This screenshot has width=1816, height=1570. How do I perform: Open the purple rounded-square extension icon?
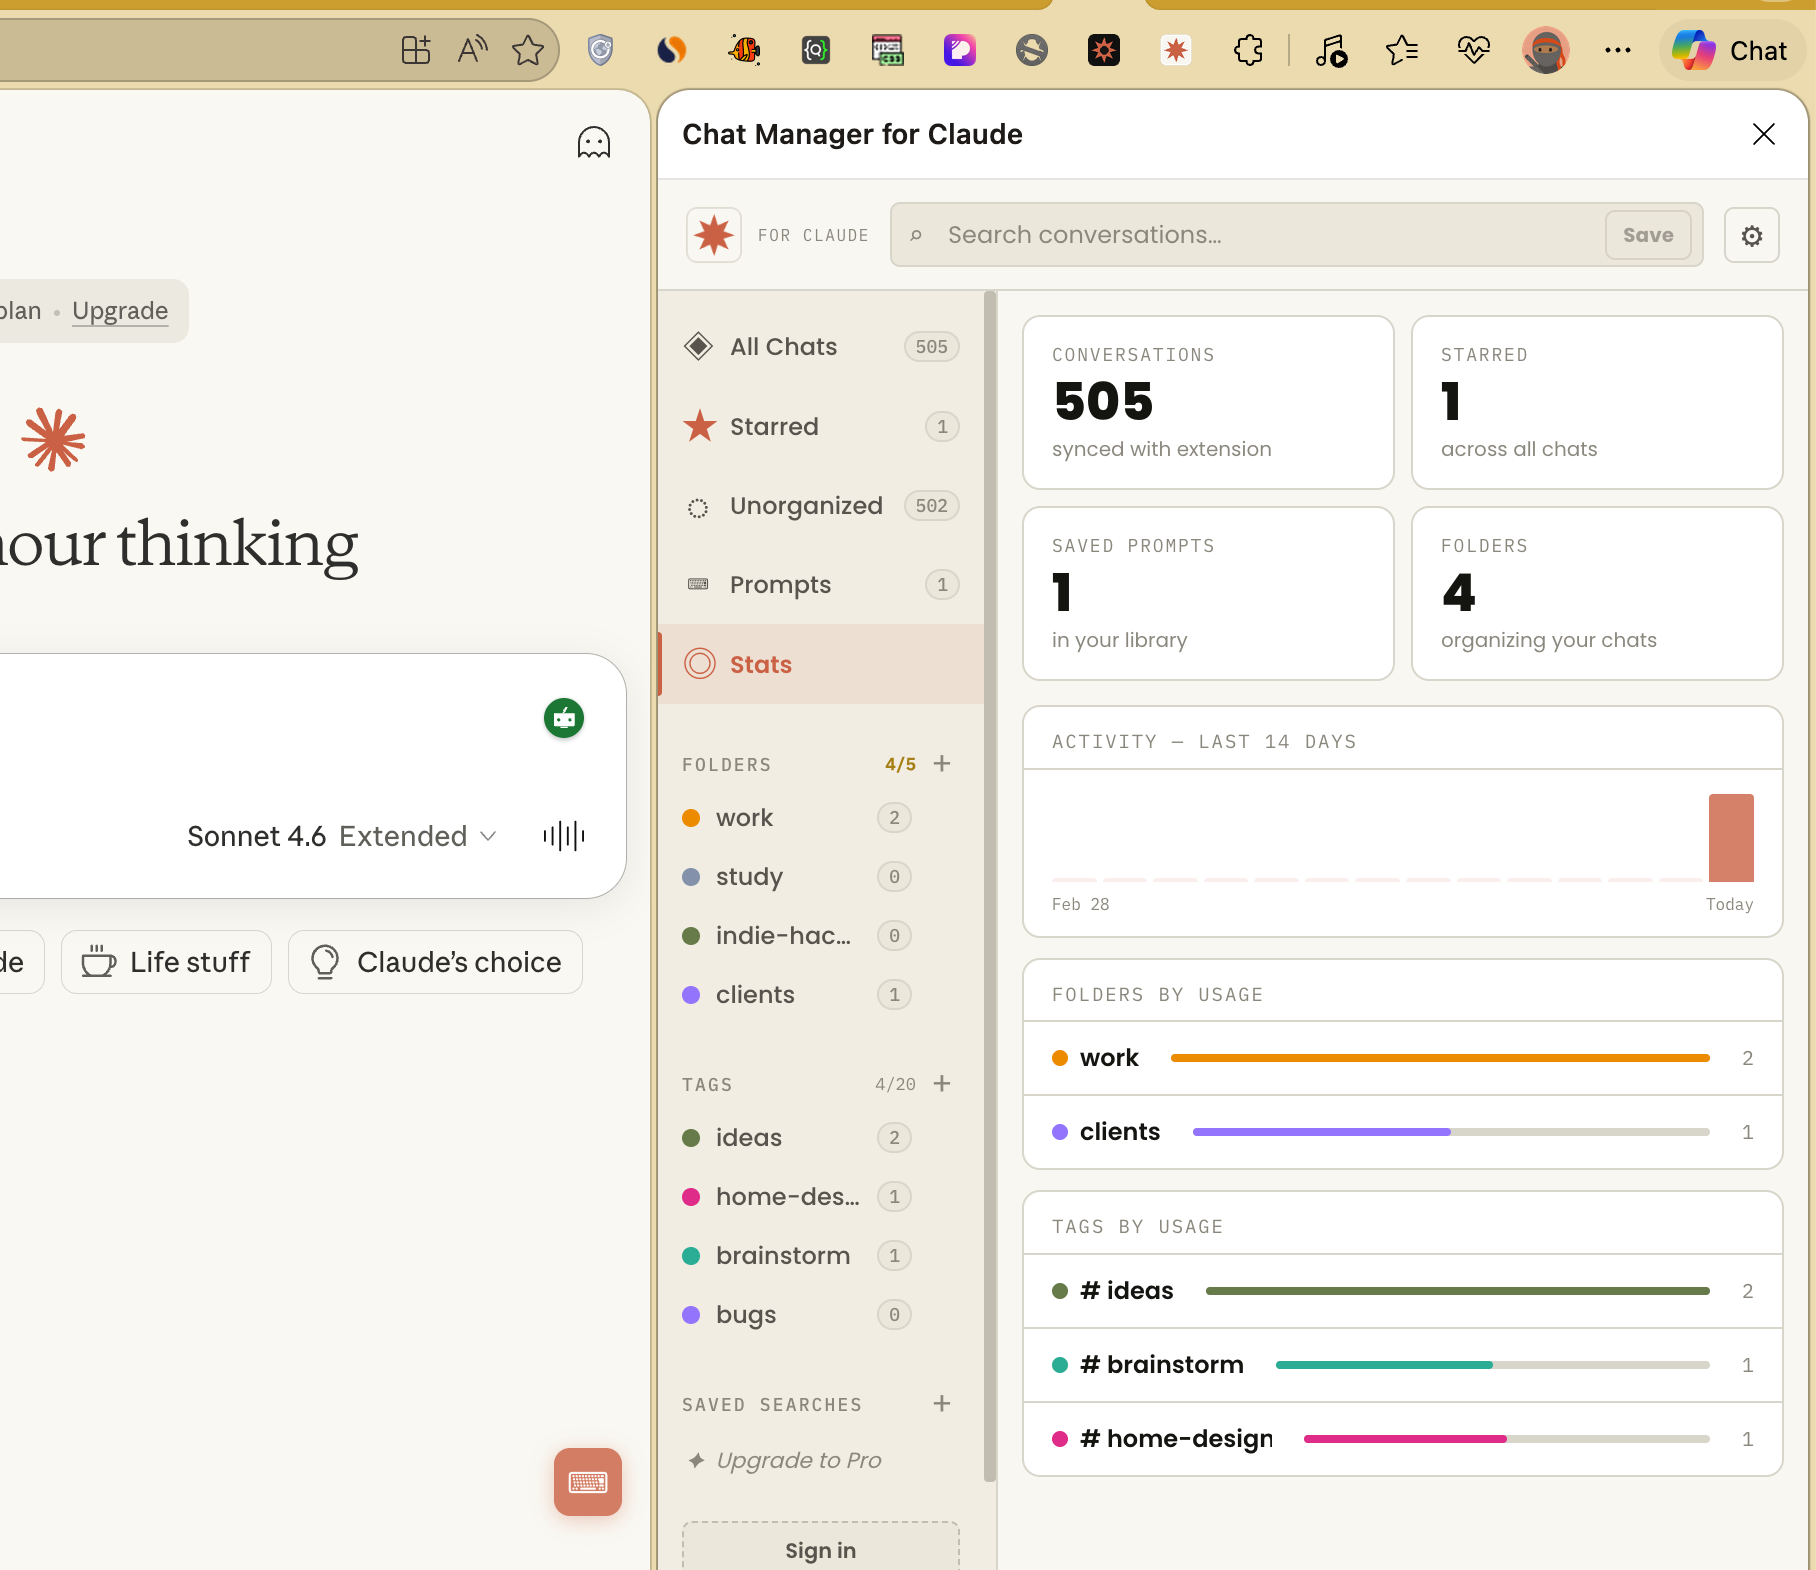960,50
